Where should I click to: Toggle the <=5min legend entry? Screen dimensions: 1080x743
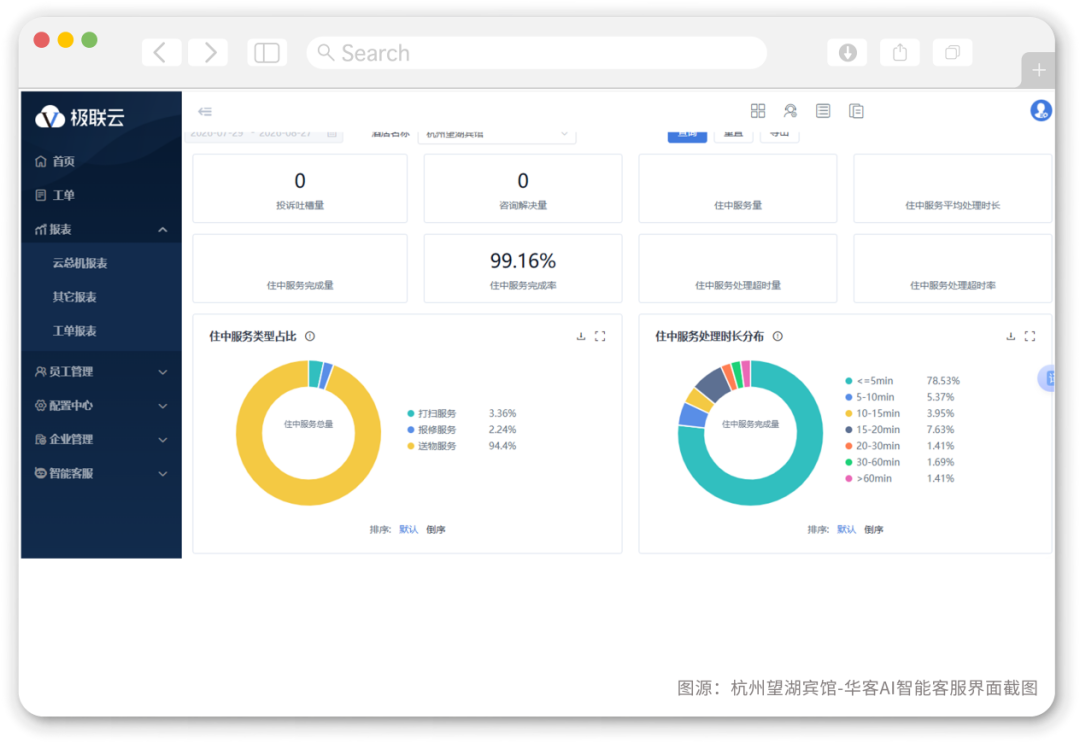pyautogui.click(x=869, y=381)
